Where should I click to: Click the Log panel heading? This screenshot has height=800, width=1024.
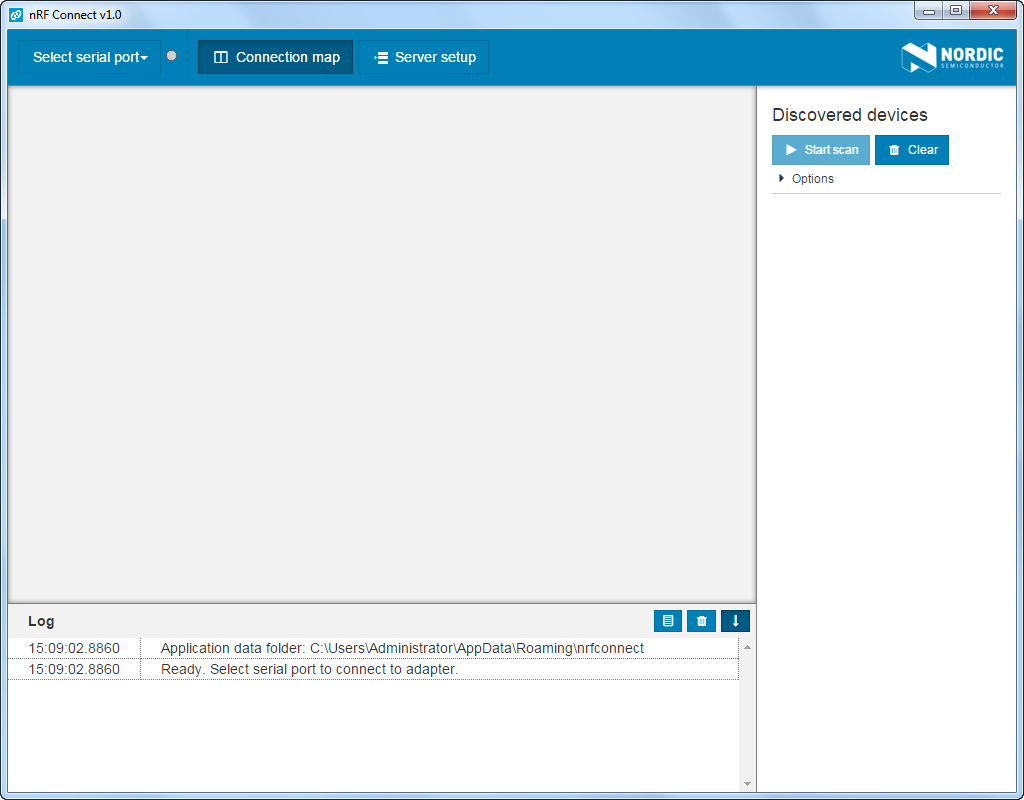pyautogui.click(x=41, y=621)
